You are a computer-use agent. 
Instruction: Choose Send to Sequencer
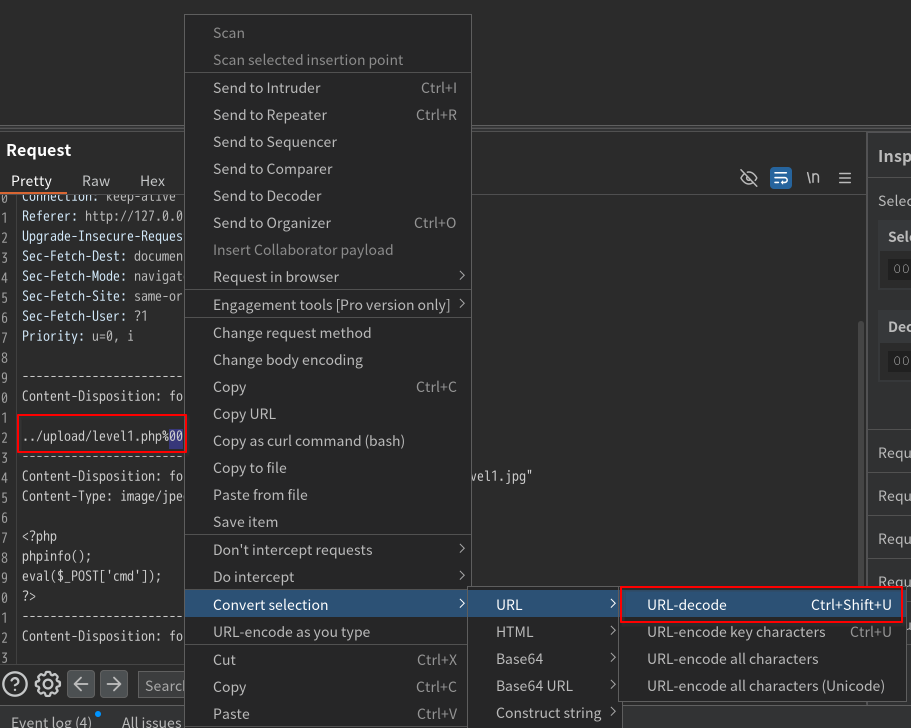pos(328,142)
